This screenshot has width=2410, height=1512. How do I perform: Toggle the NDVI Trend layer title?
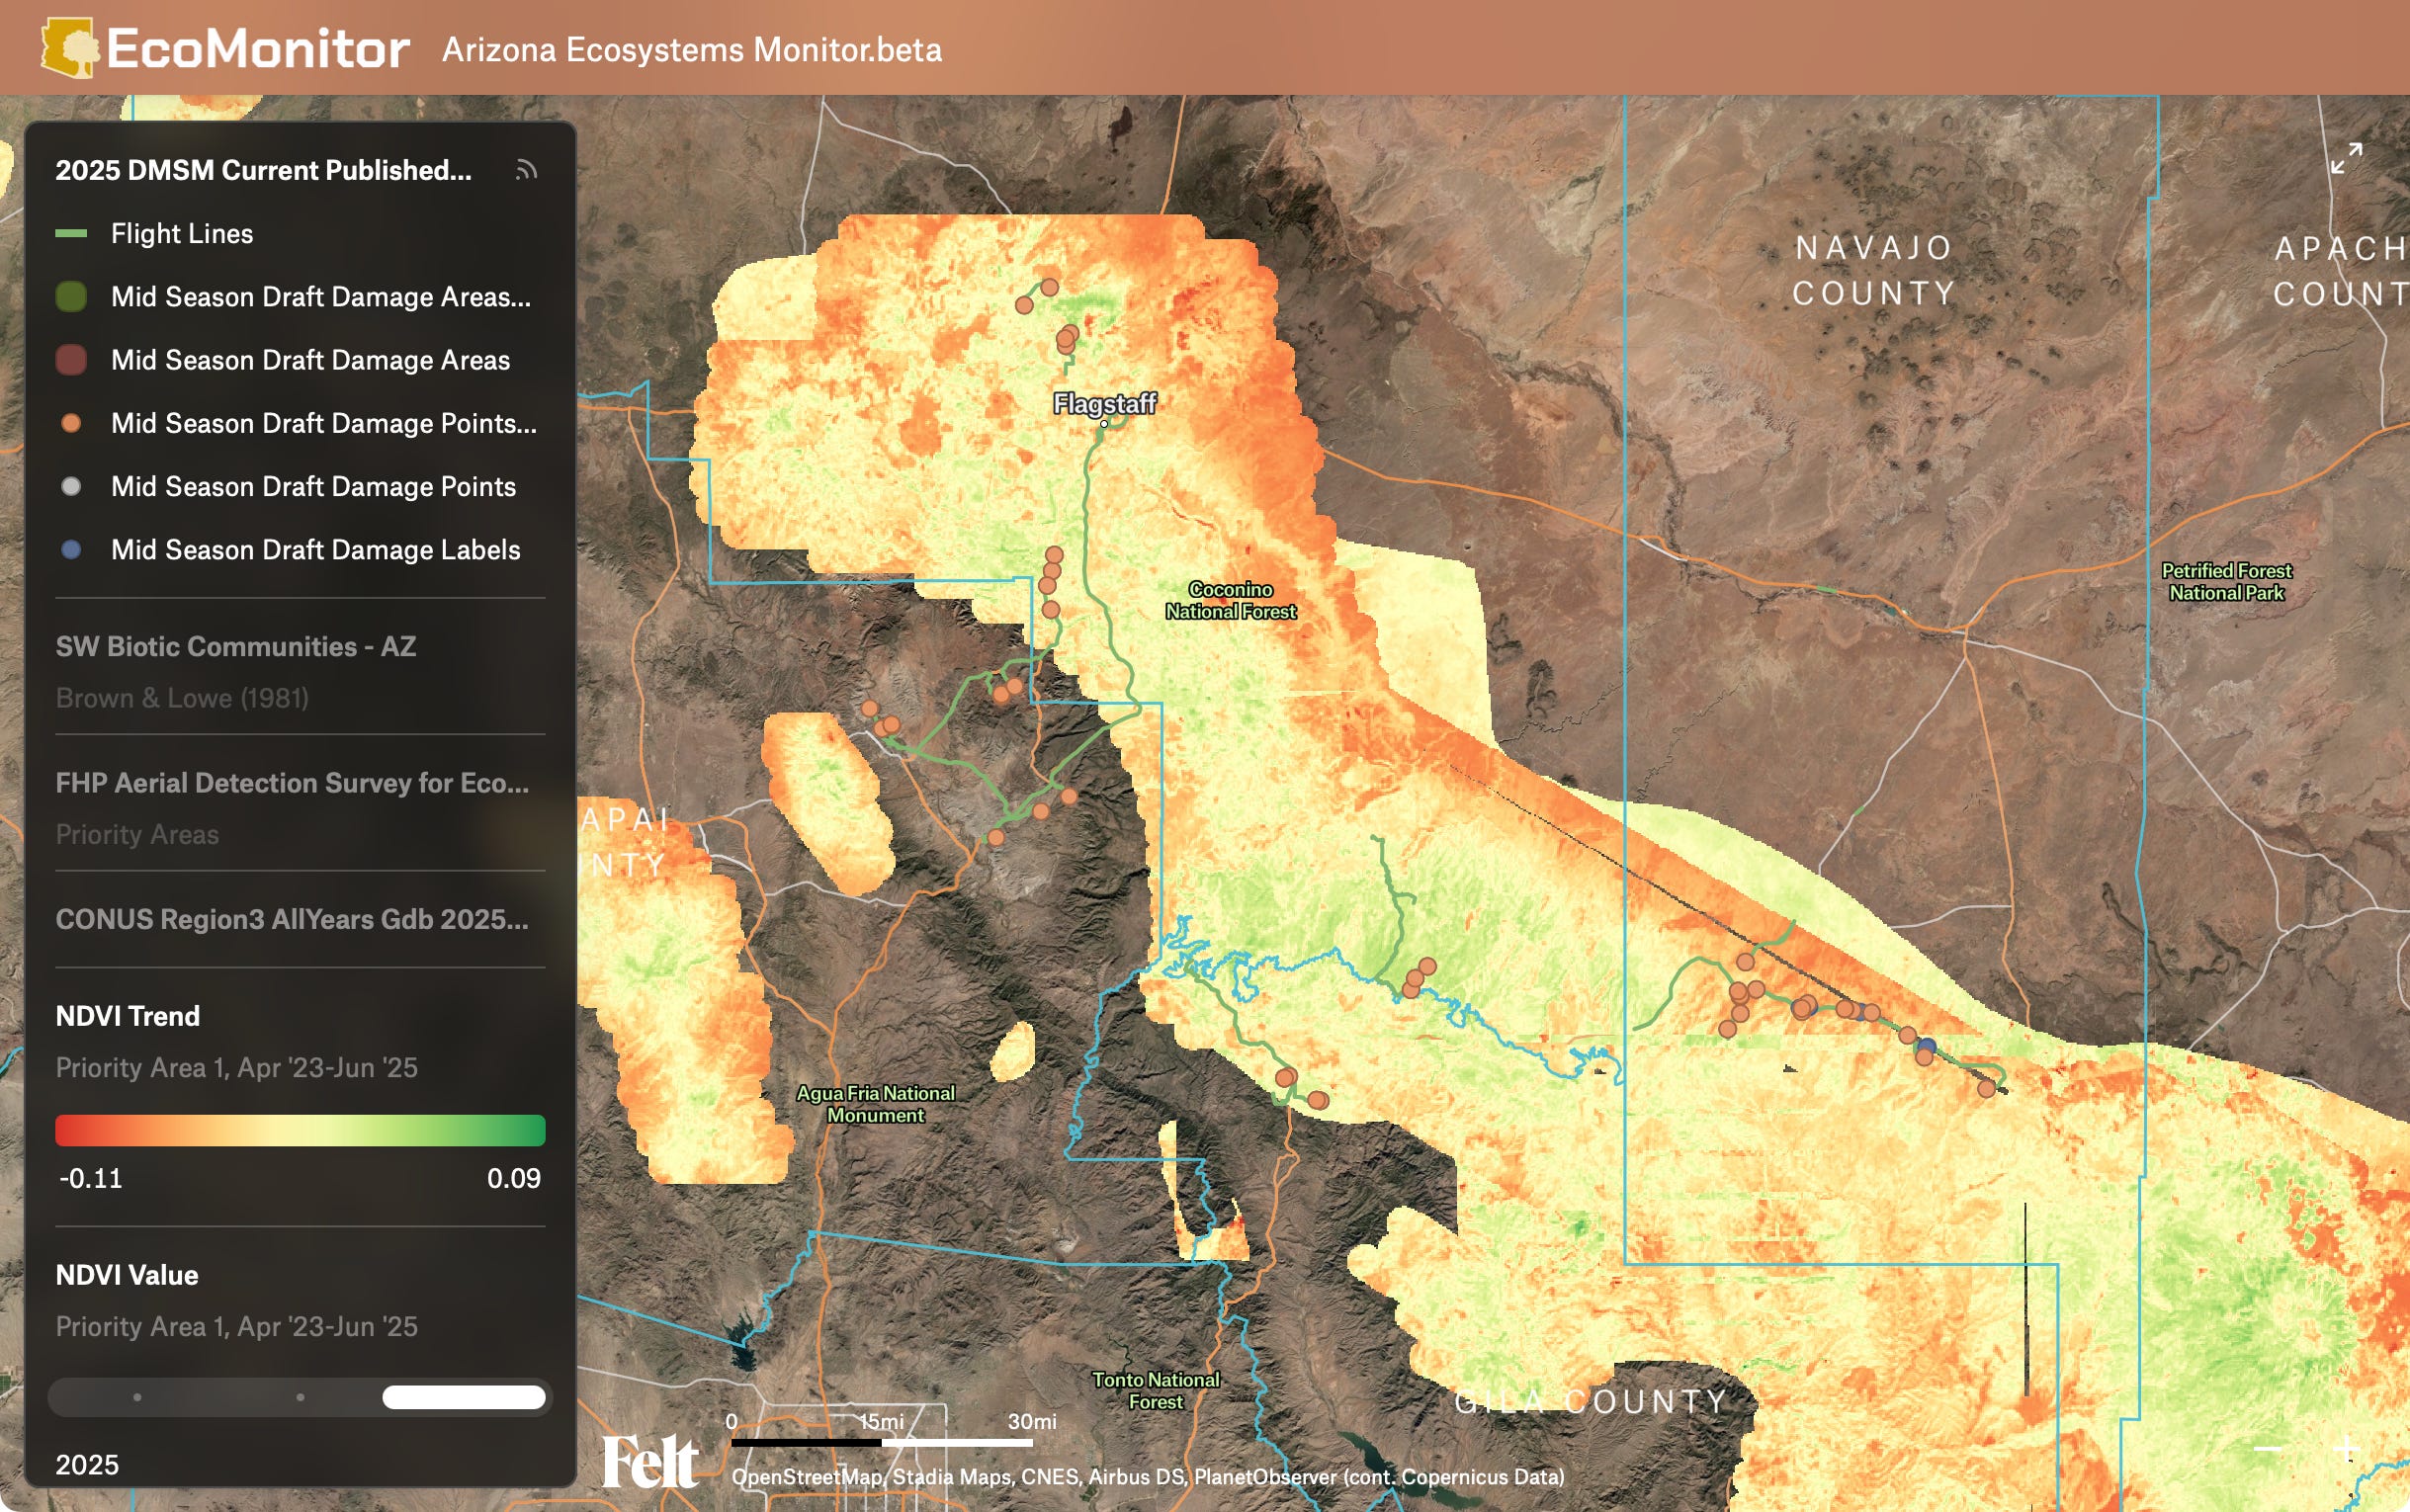pyautogui.click(x=128, y=1016)
